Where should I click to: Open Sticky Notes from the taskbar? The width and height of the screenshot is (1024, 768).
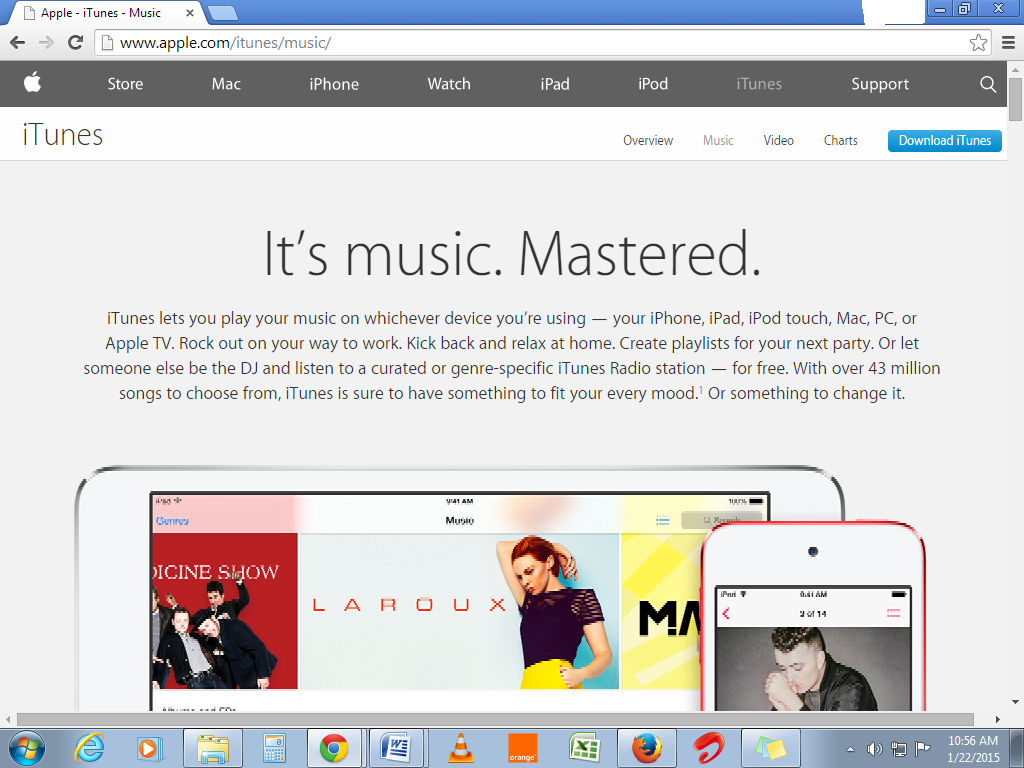pyautogui.click(x=771, y=748)
